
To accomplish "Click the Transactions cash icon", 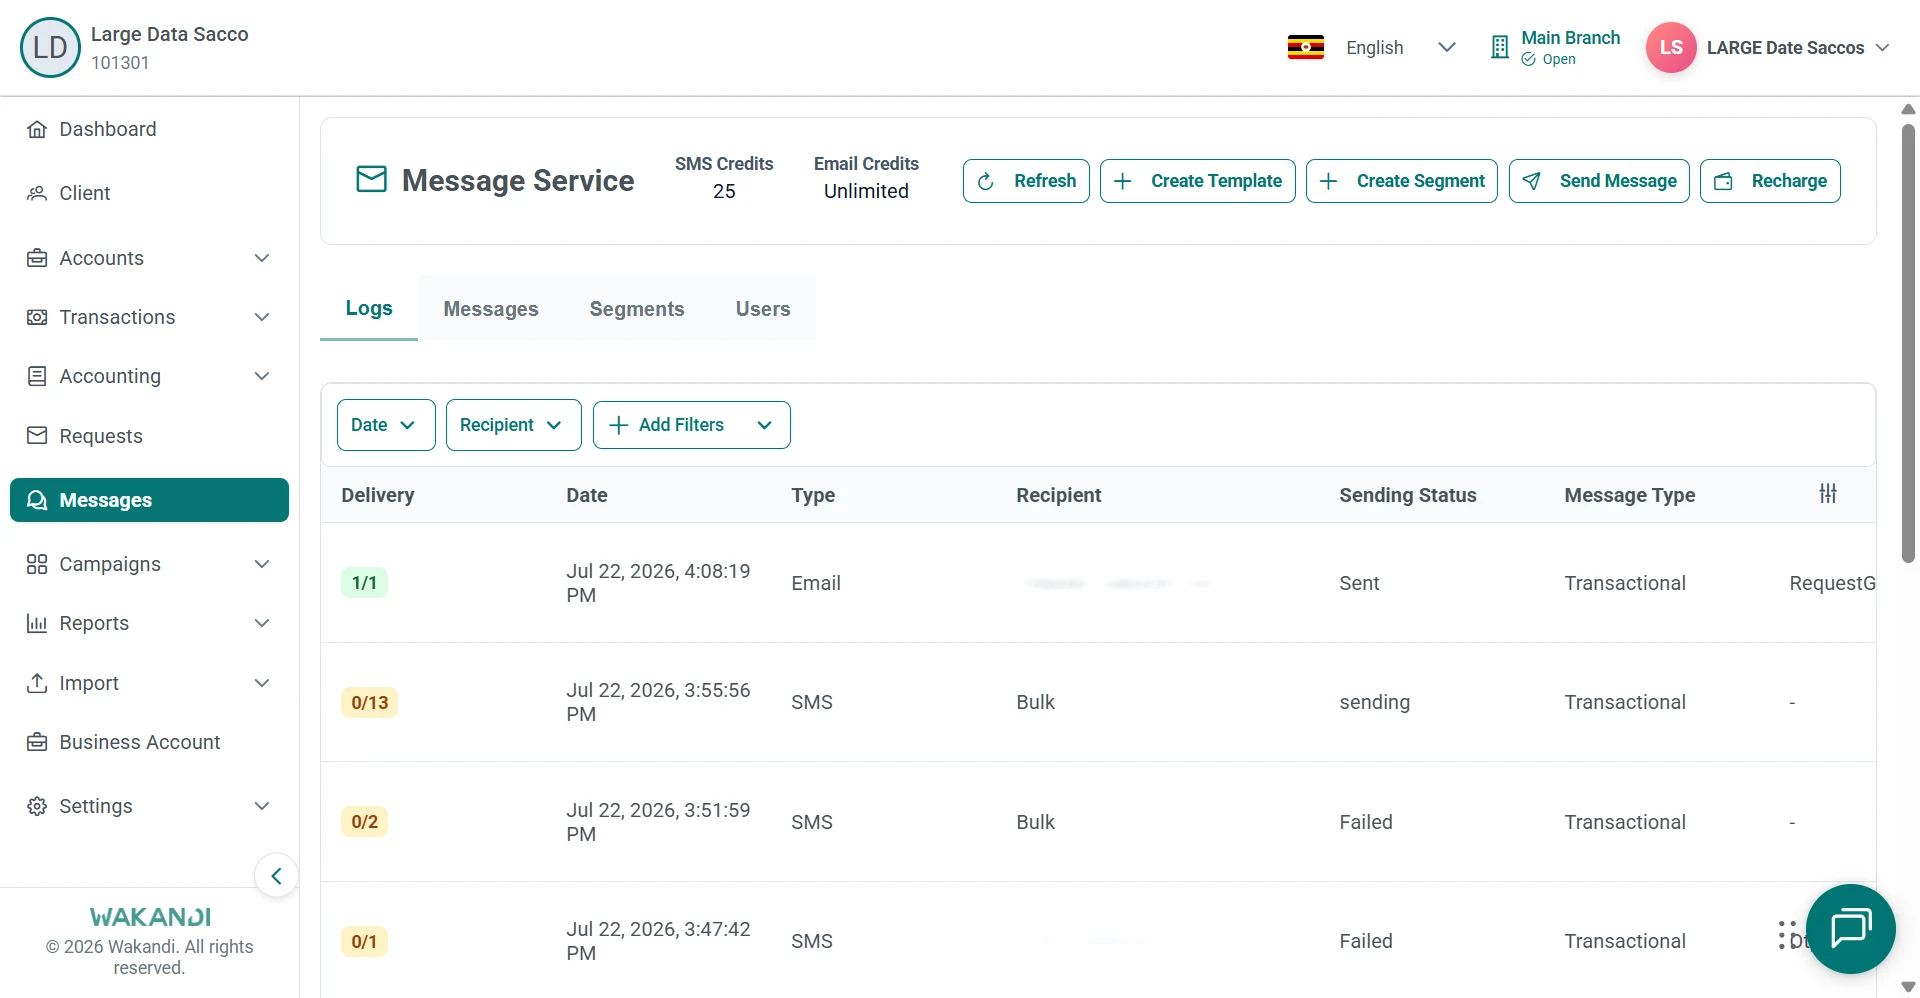I will [37, 317].
